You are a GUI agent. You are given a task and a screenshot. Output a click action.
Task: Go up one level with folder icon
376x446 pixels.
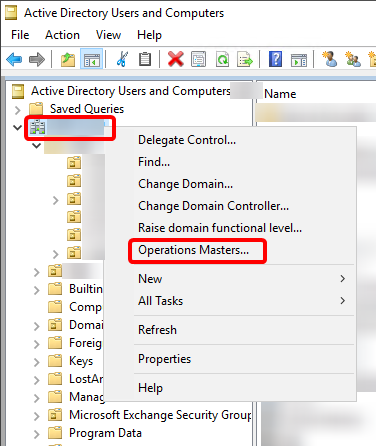(68, 60)
